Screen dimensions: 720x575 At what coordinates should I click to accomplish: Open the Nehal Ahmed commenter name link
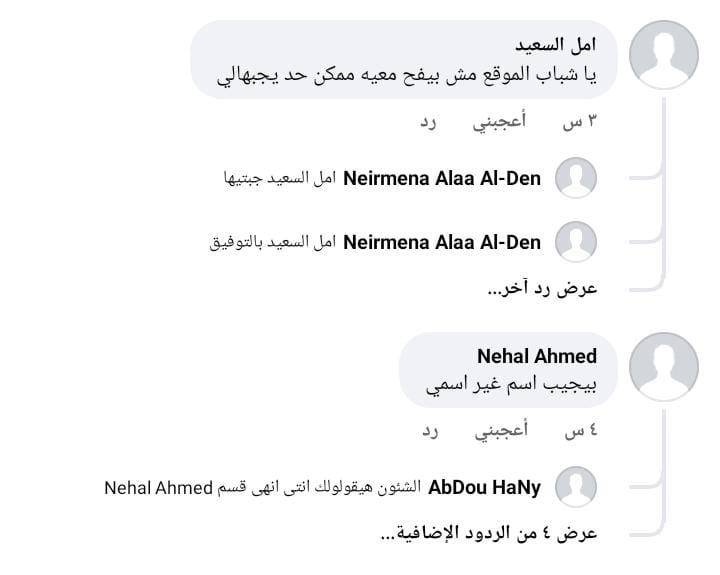[x=537, y=357]
